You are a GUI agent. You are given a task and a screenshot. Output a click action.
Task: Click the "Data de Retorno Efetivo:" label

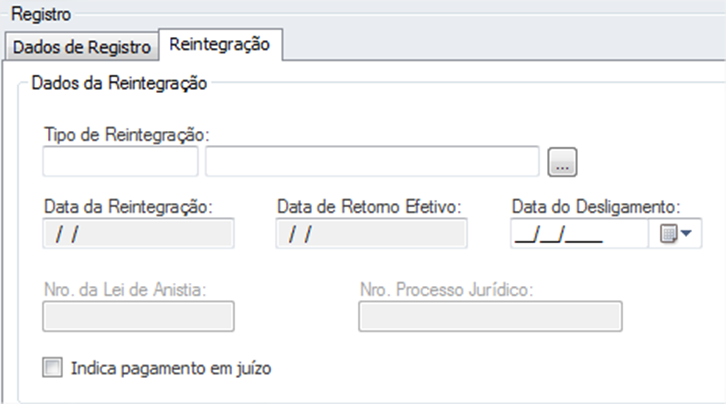[x=369, y=207]
